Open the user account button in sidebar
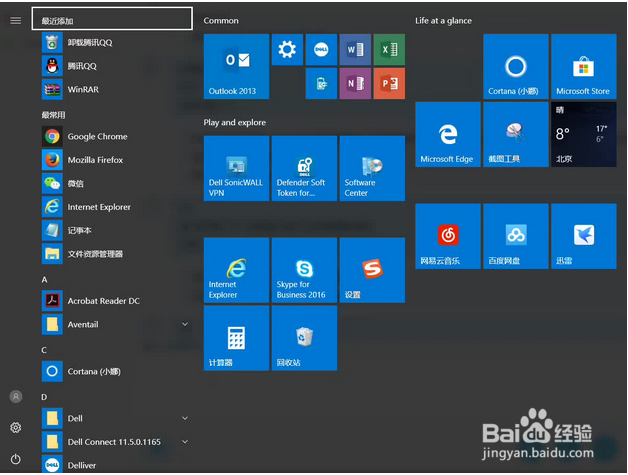Viewport: 628px width, 475px height. (16, 397)
